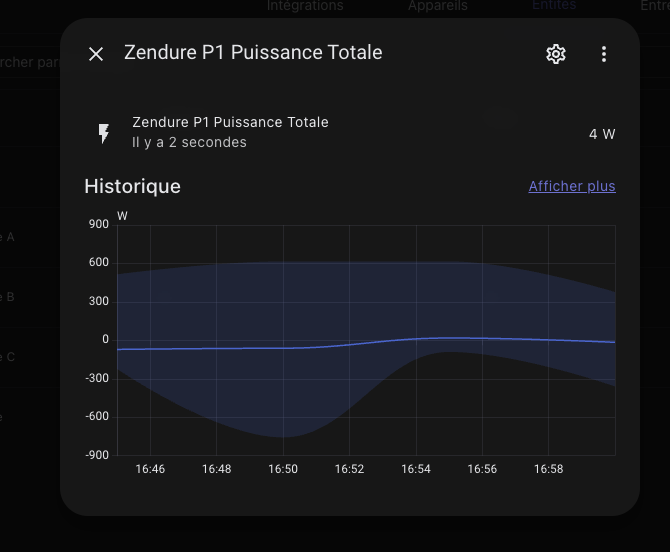
Task: Switch to the Appareils tab
Action: [x=438, y=6]
